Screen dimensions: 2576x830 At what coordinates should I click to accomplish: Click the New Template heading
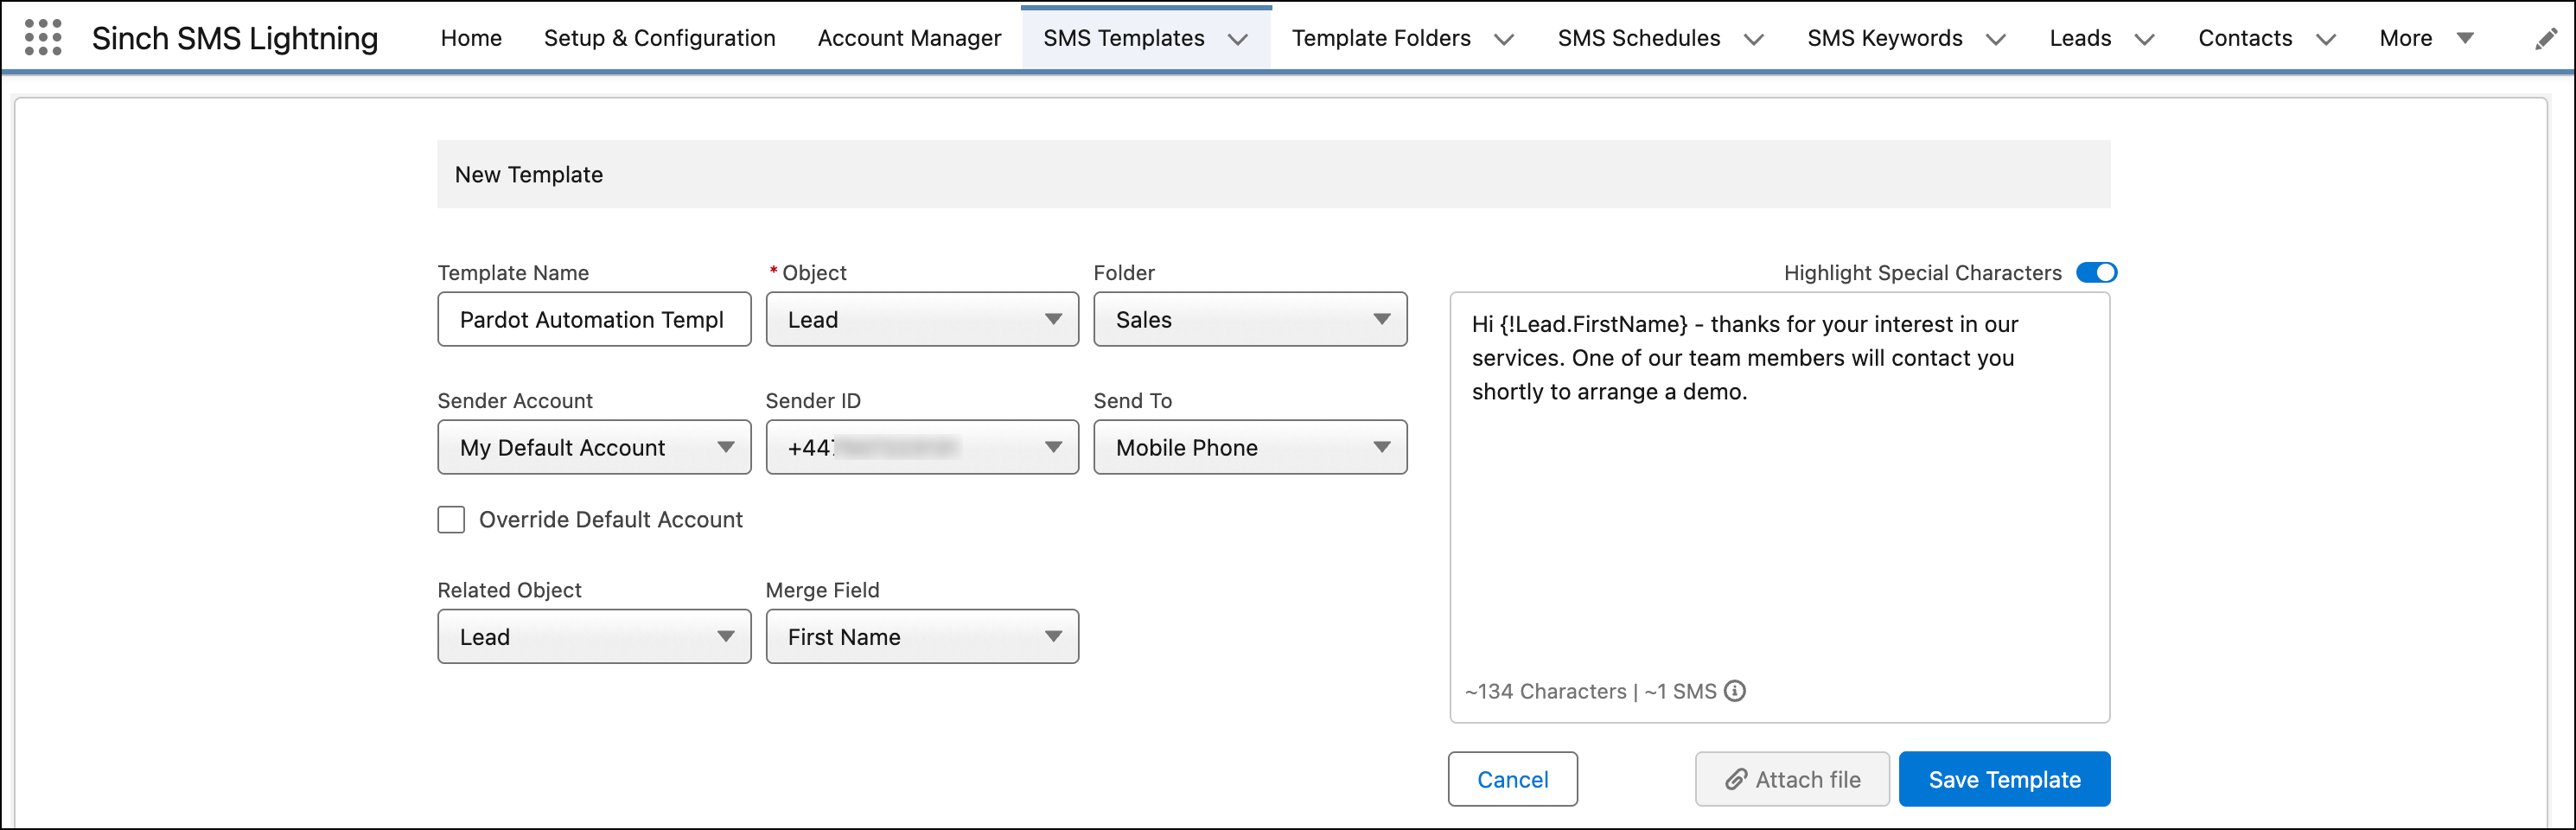(529, 175)
